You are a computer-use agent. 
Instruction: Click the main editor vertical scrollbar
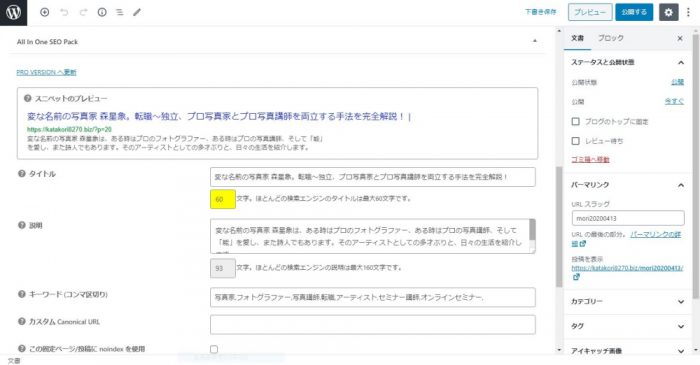pos(559,227)
